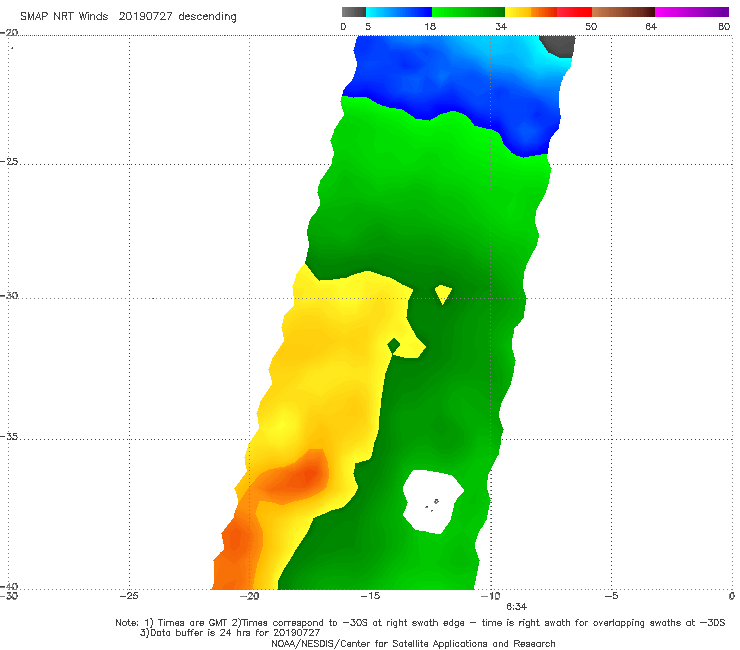Click the color bar label "34"

click(x=501, y=27)
